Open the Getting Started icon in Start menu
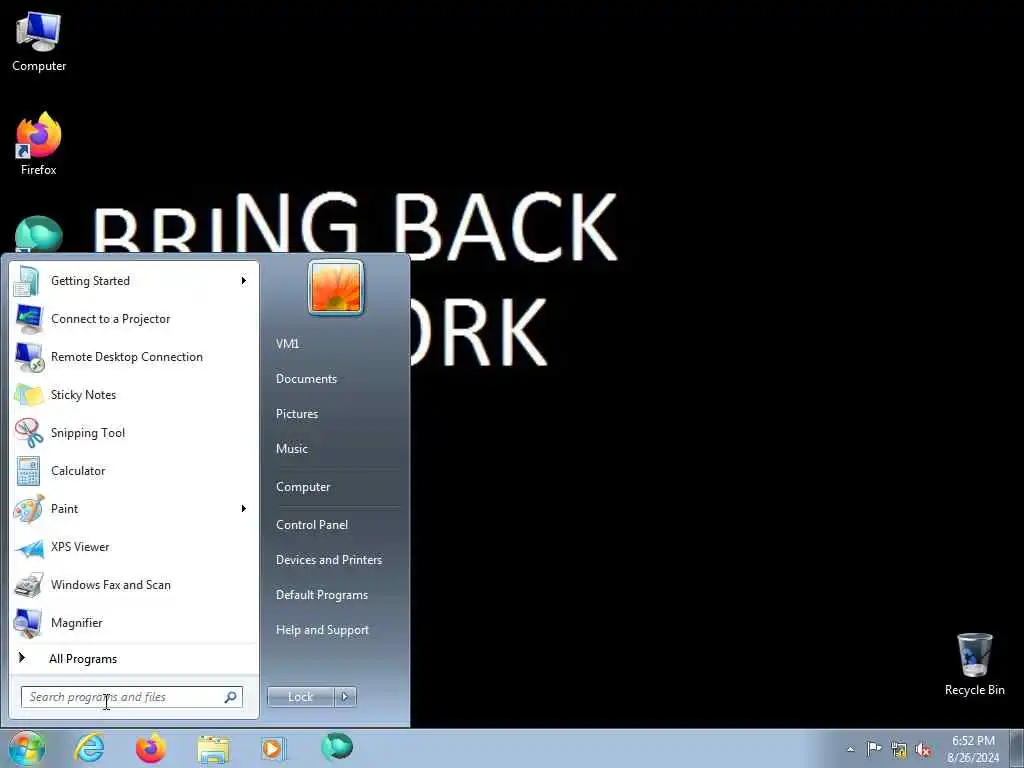 pyautogui.click(x=27, y=281)
